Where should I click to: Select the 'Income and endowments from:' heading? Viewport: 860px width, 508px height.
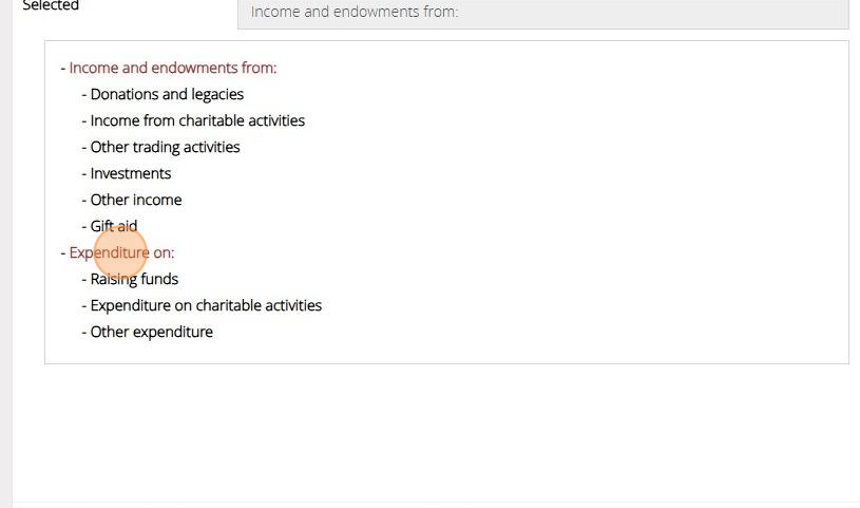tap(173, 68)
